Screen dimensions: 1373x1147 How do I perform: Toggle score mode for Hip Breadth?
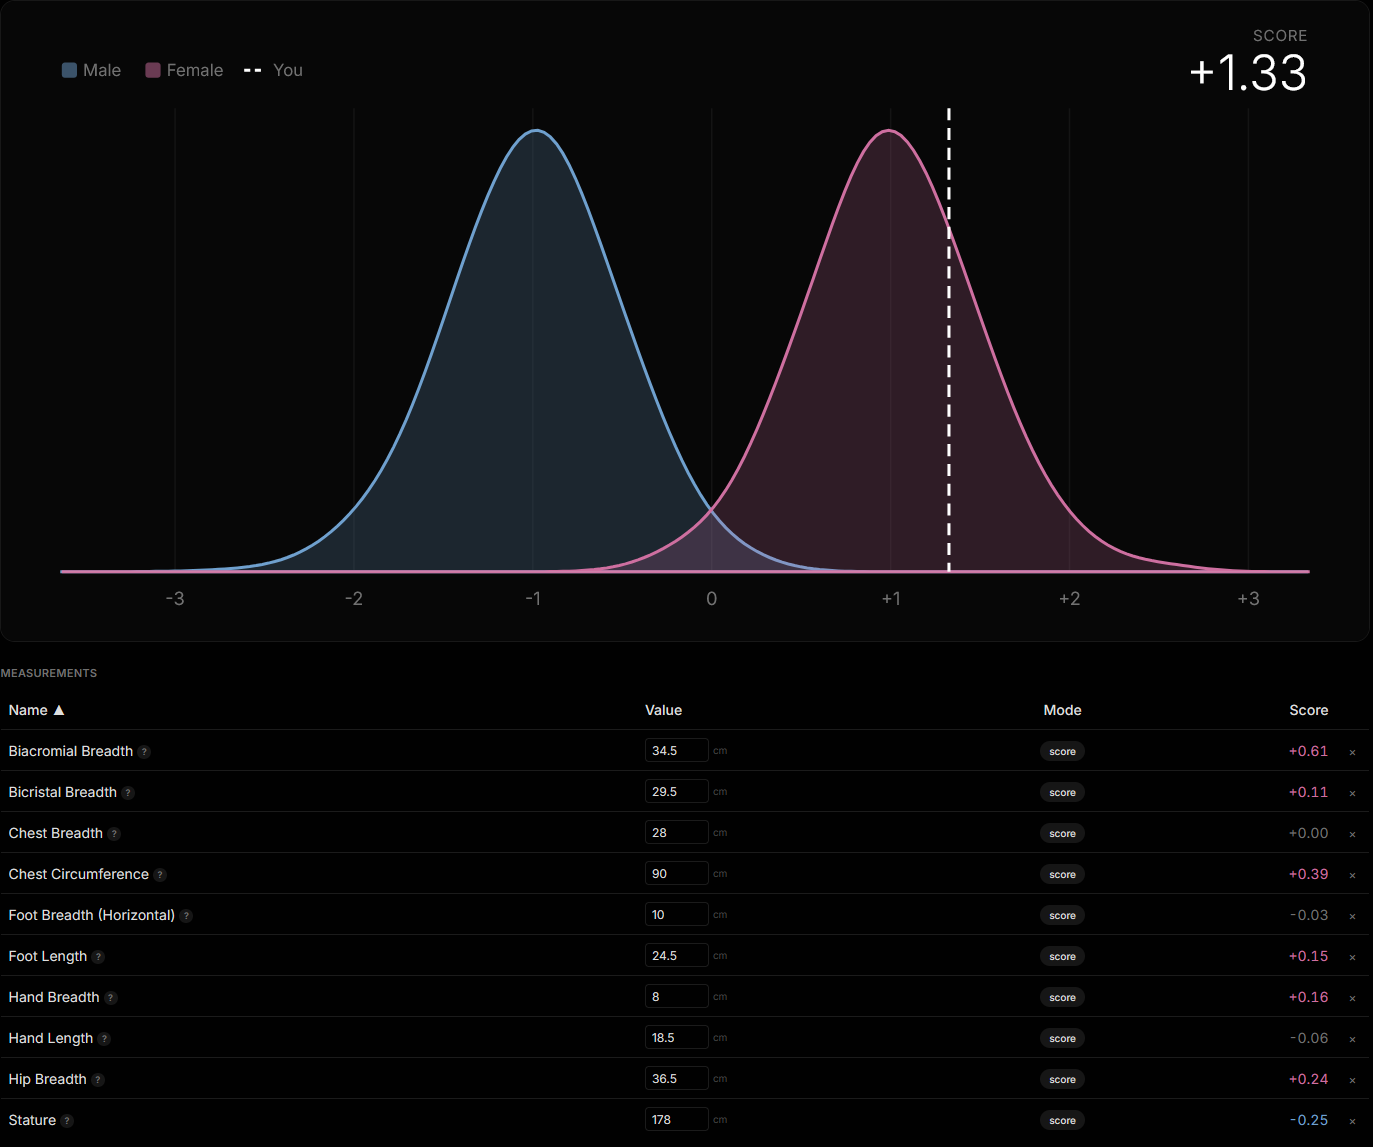coord(1062,1079)
